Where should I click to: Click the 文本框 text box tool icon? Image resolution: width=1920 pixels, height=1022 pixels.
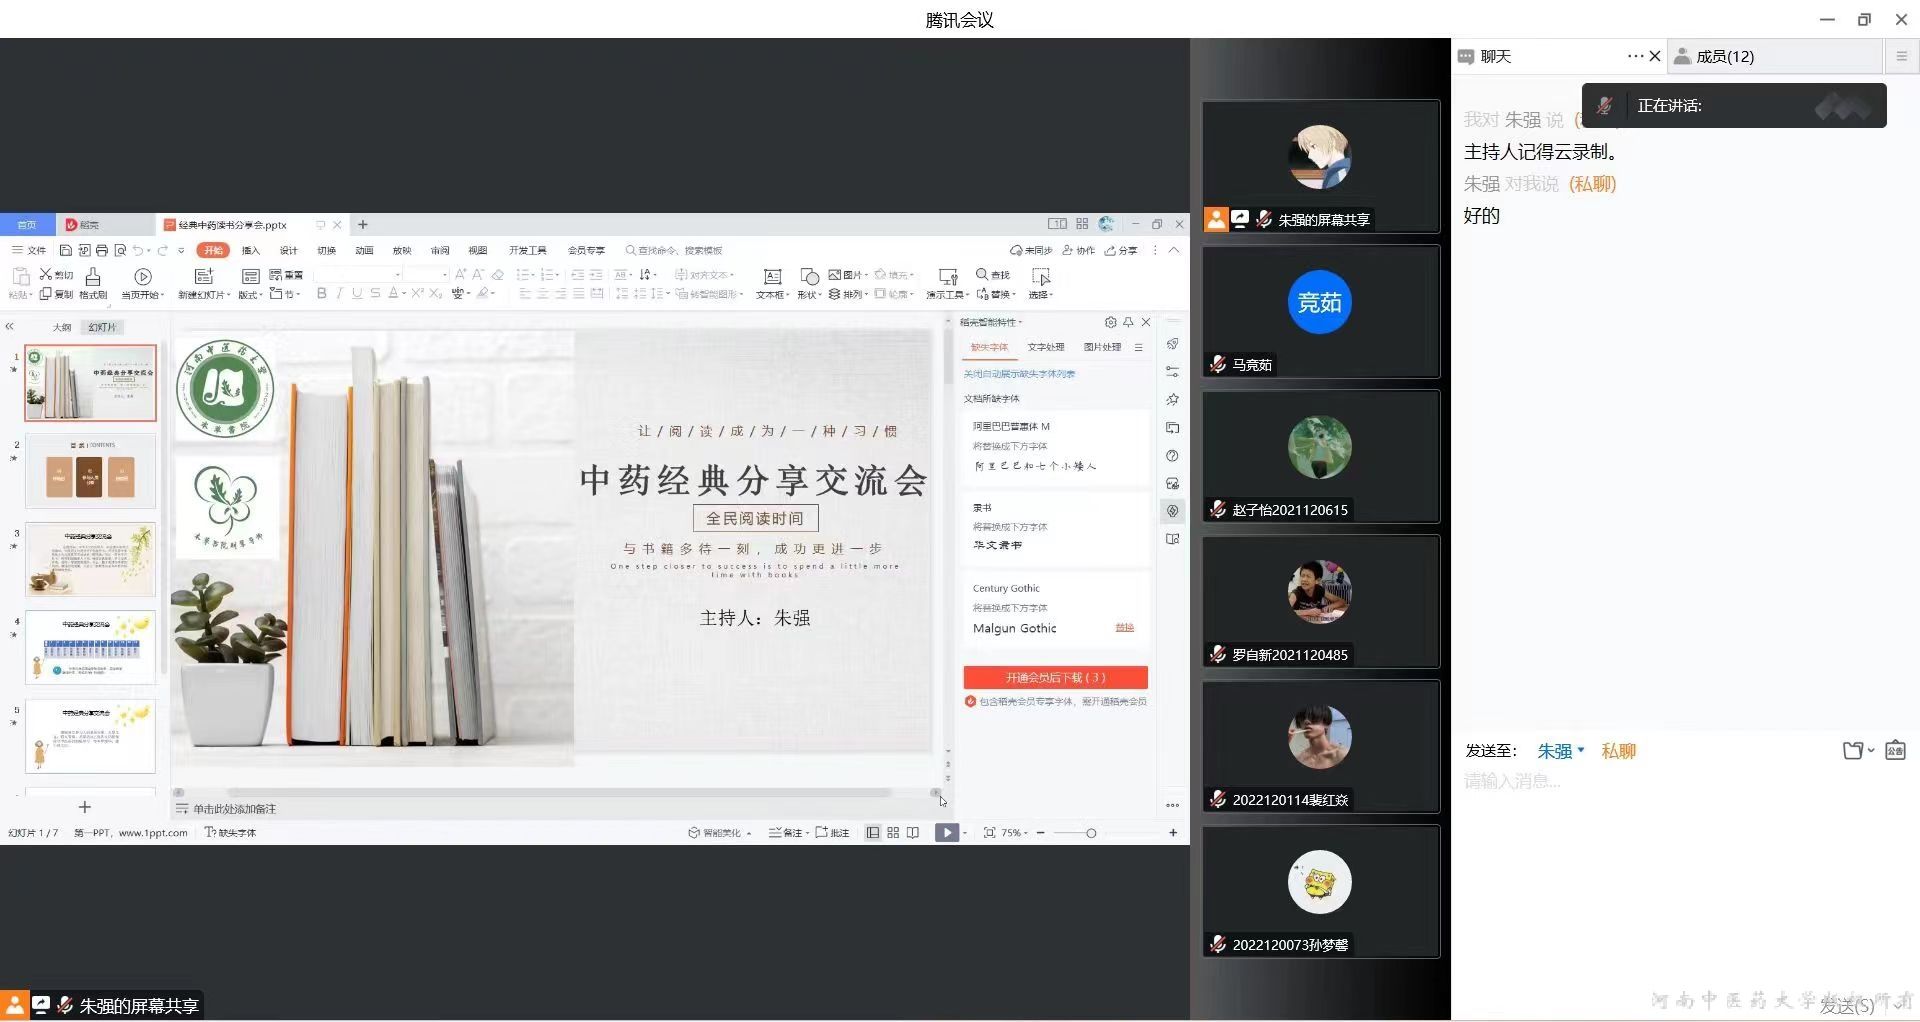coord(772,277)
